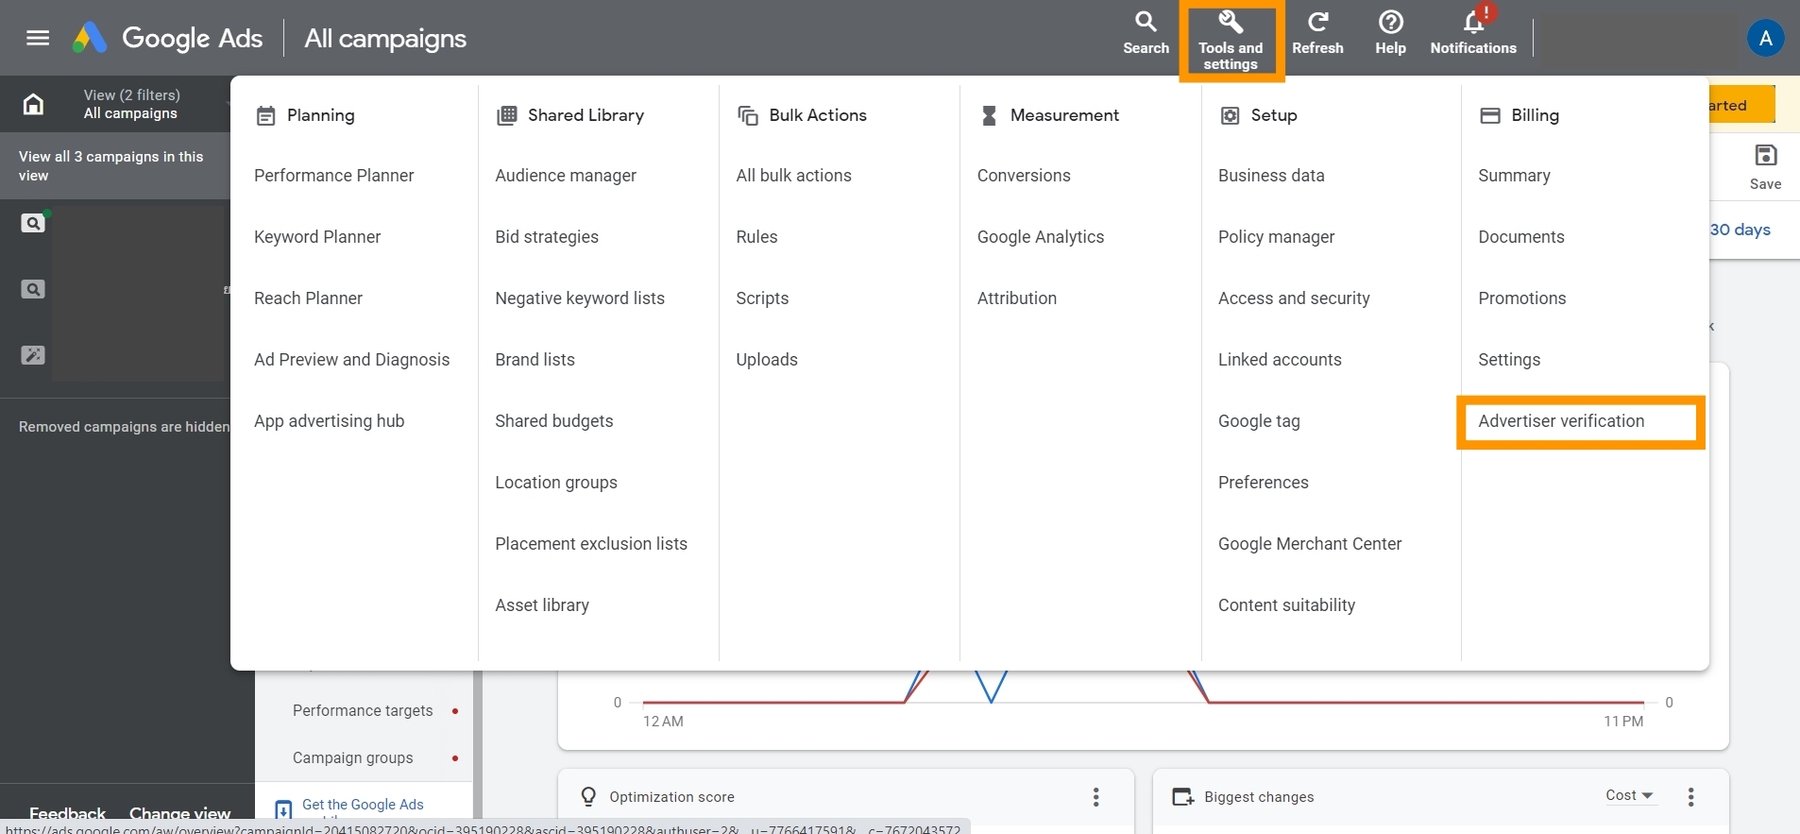Open Google Merchant Center
Image resolution: width=1800 pixels, height=834 pixels.
click(x=1310, y=544)
